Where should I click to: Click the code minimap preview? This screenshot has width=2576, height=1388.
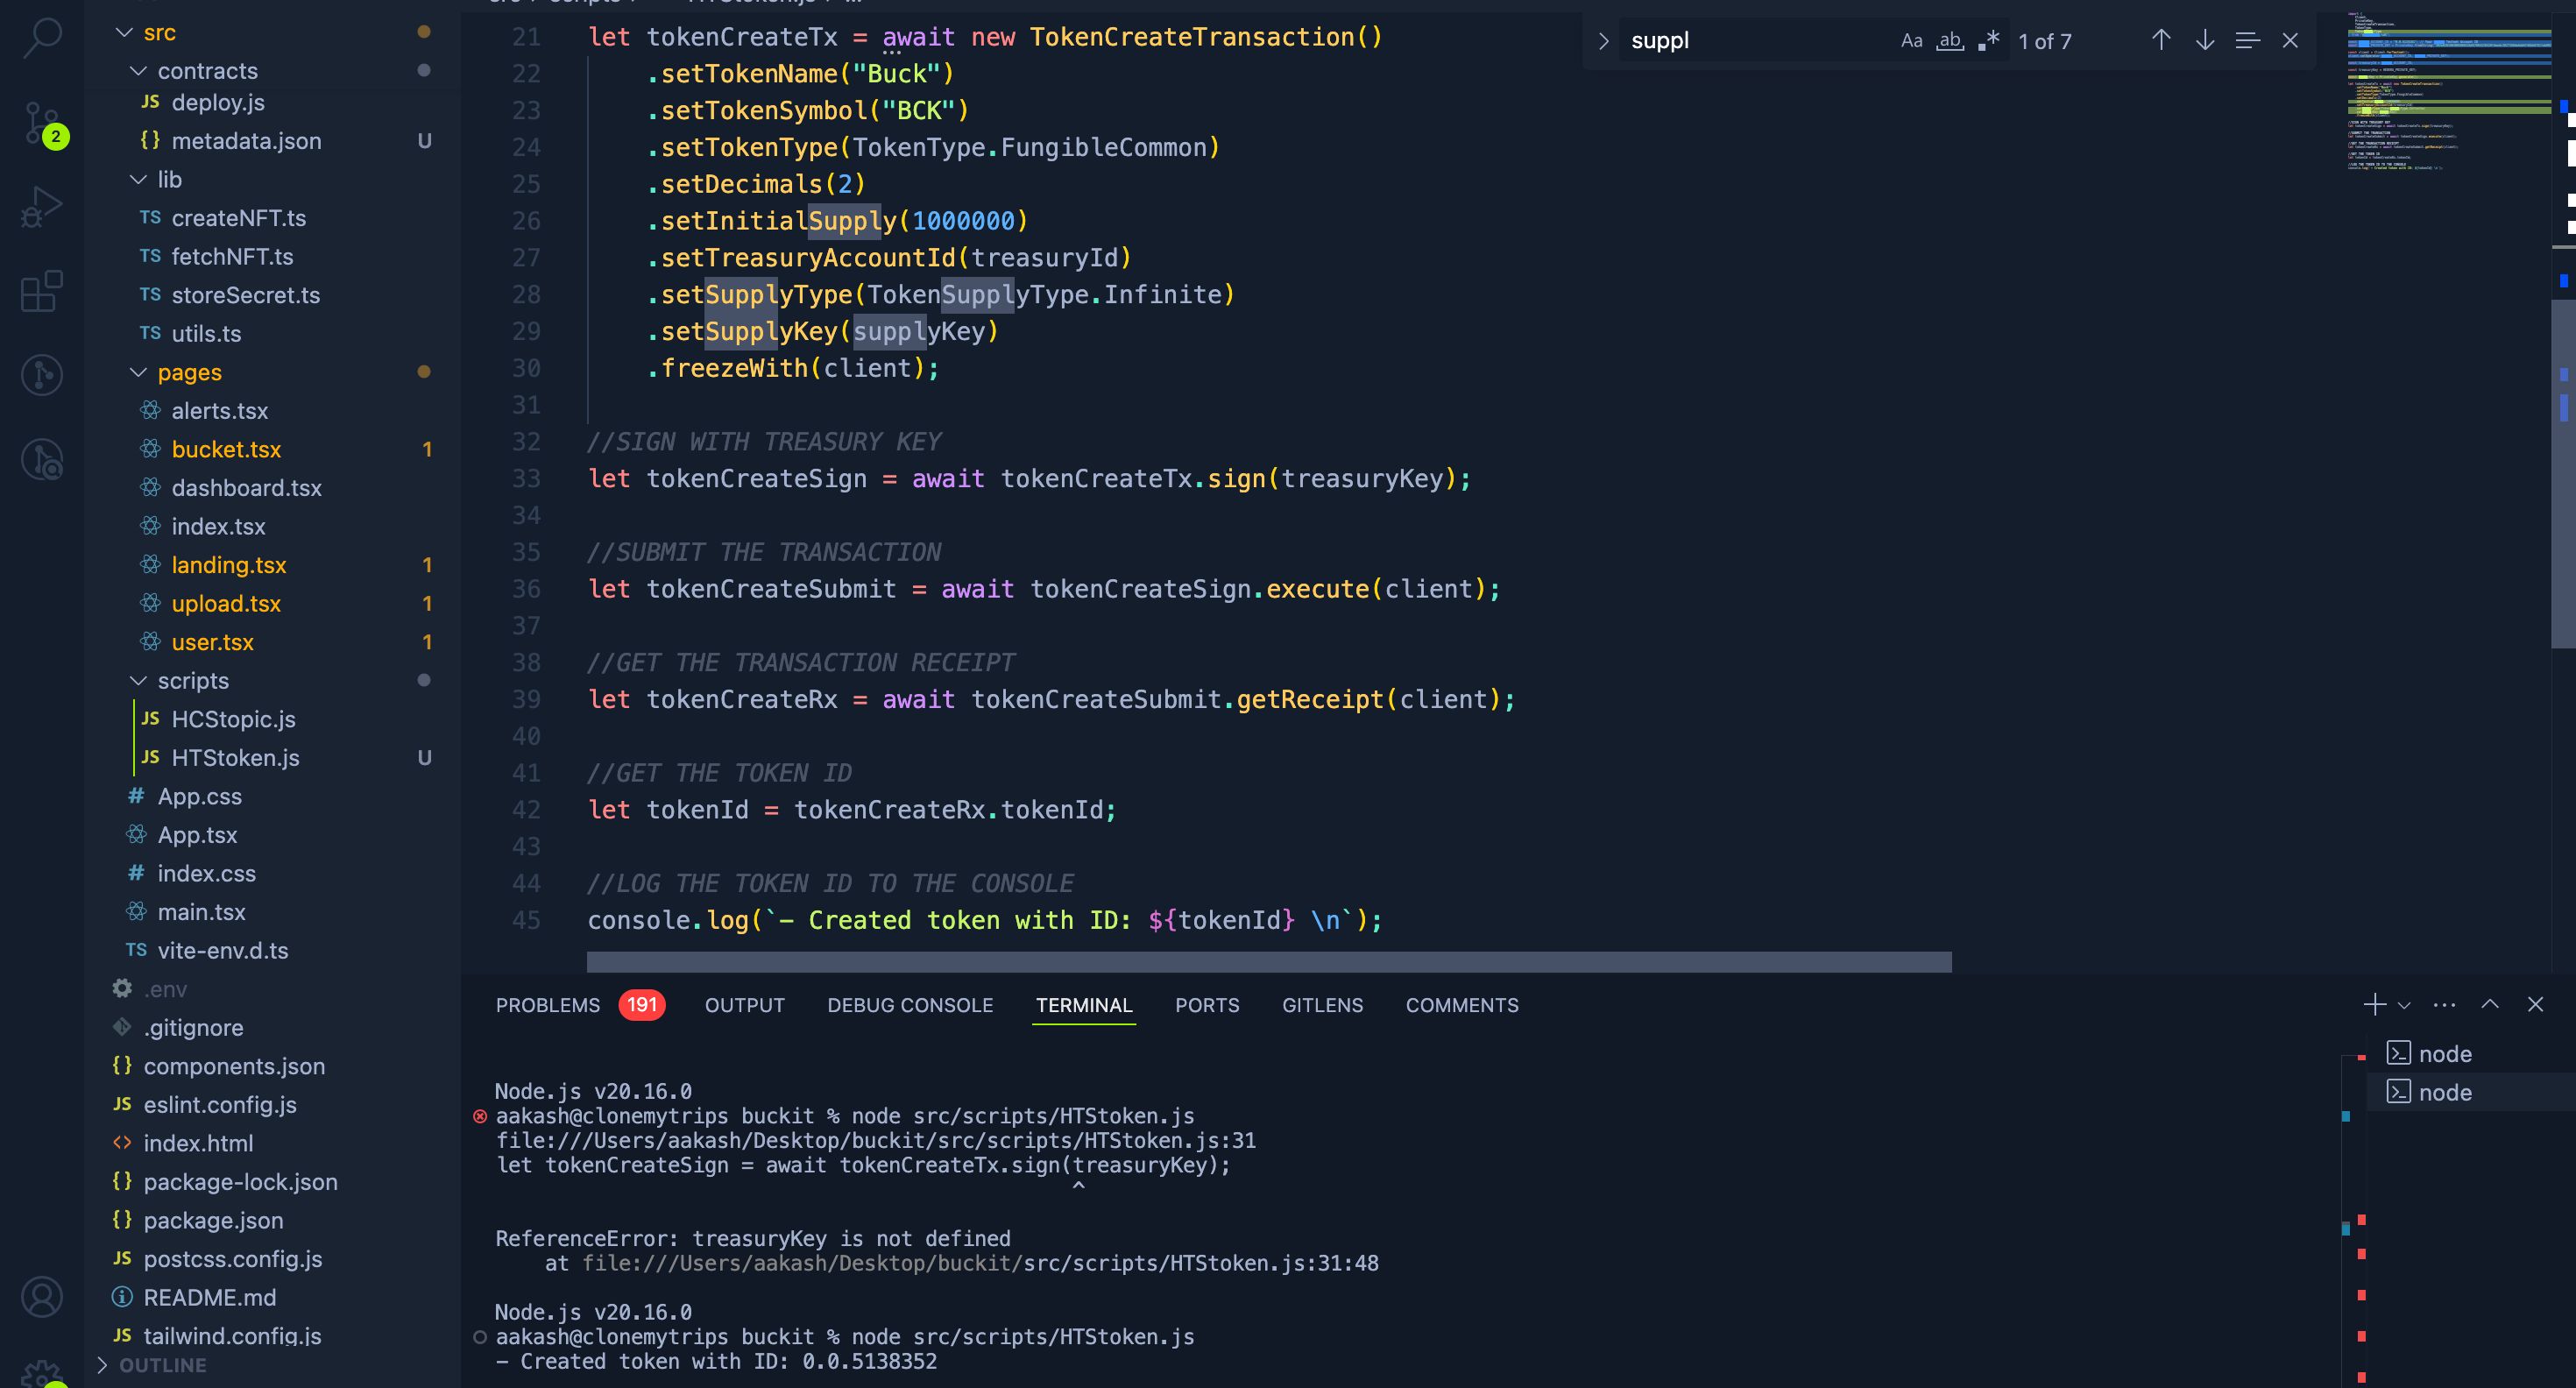[2448, 90]
